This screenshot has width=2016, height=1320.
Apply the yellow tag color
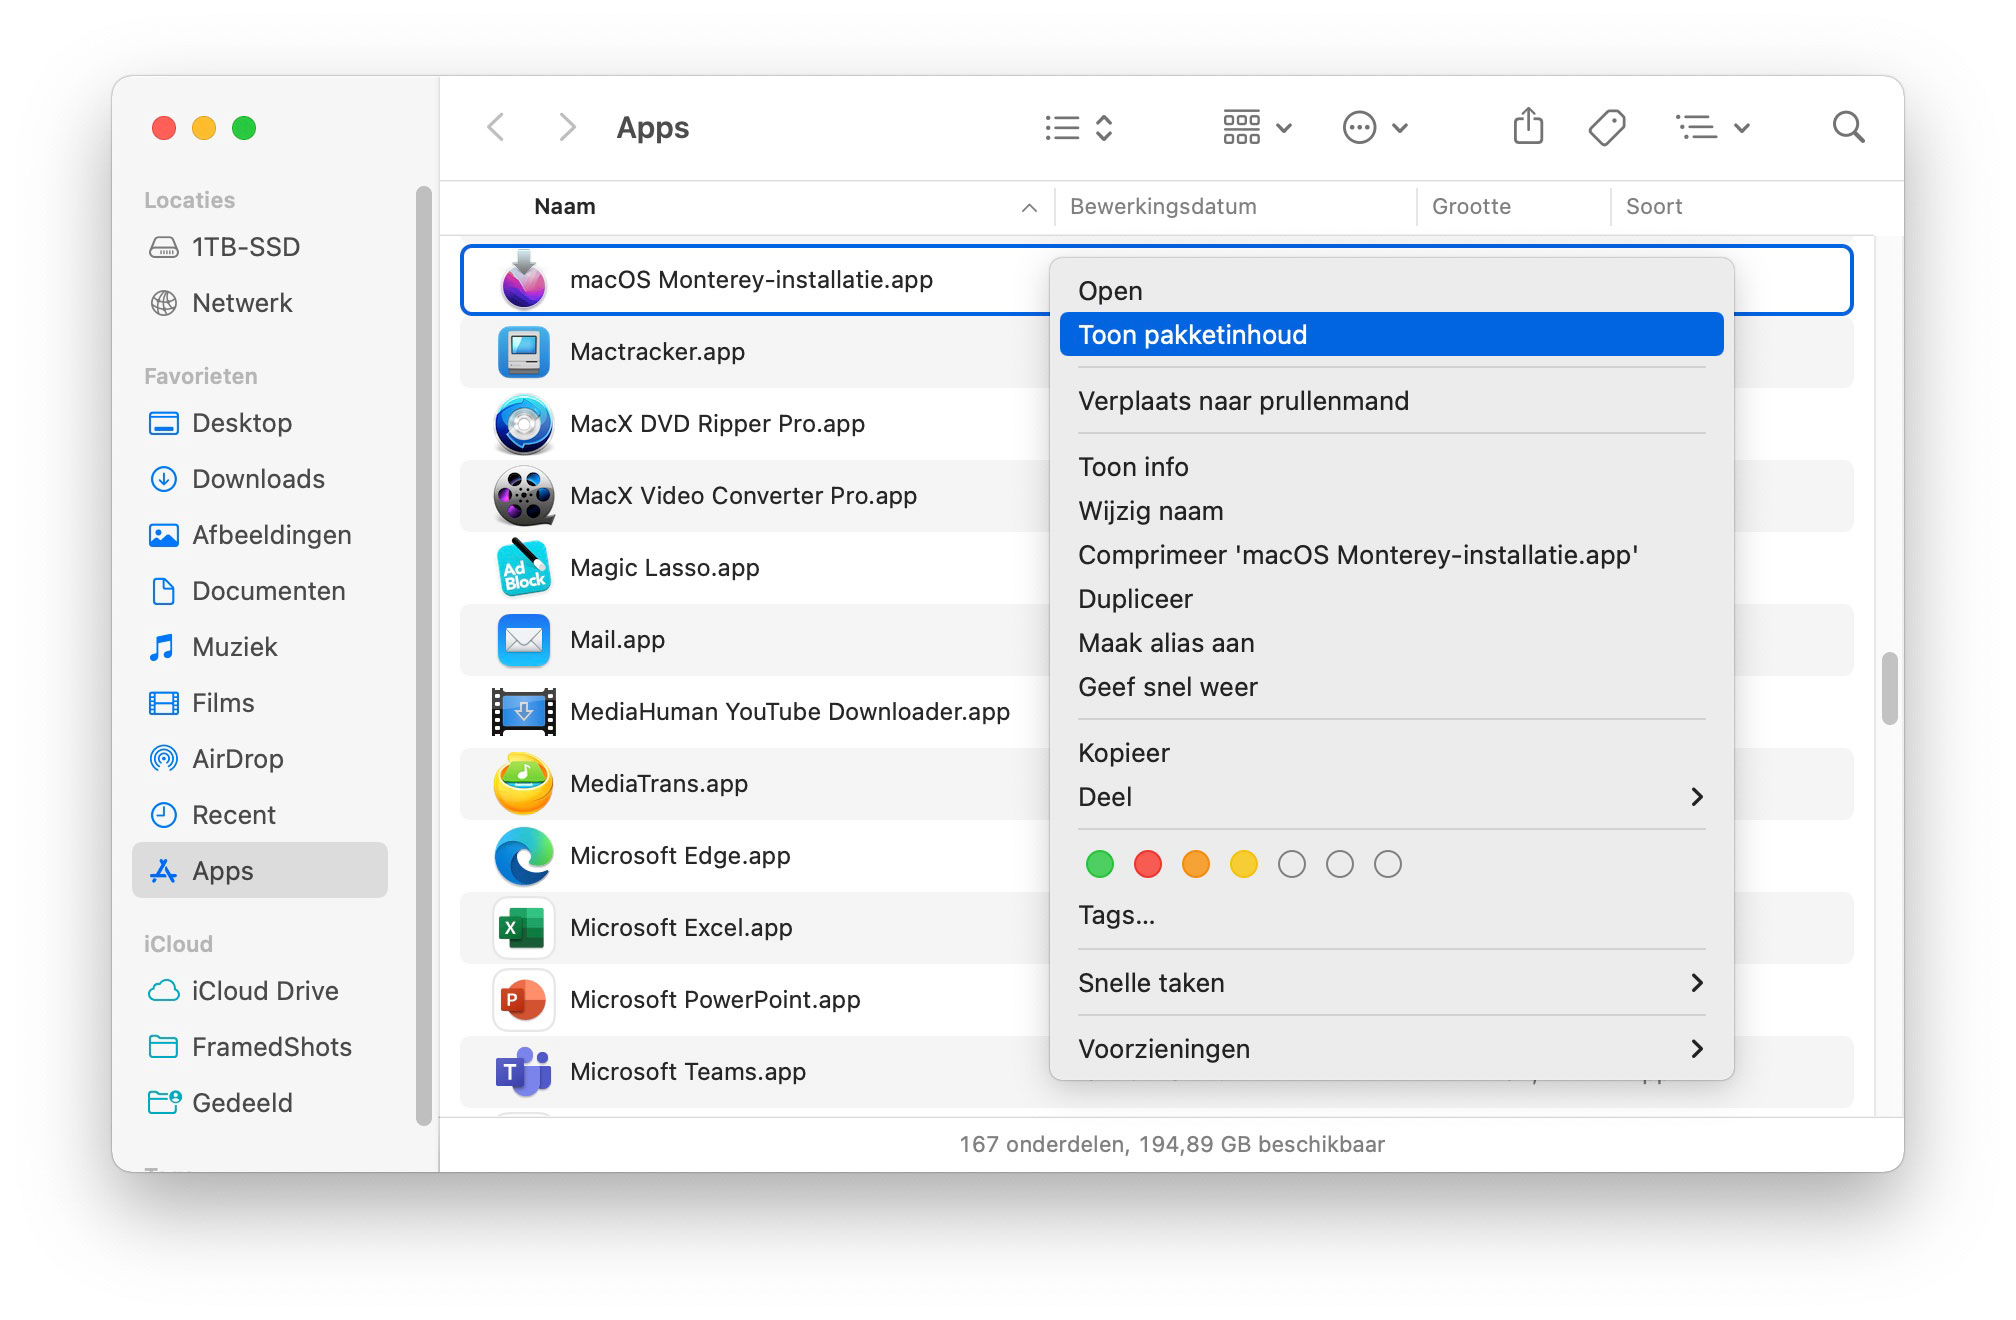[1244, 864]
